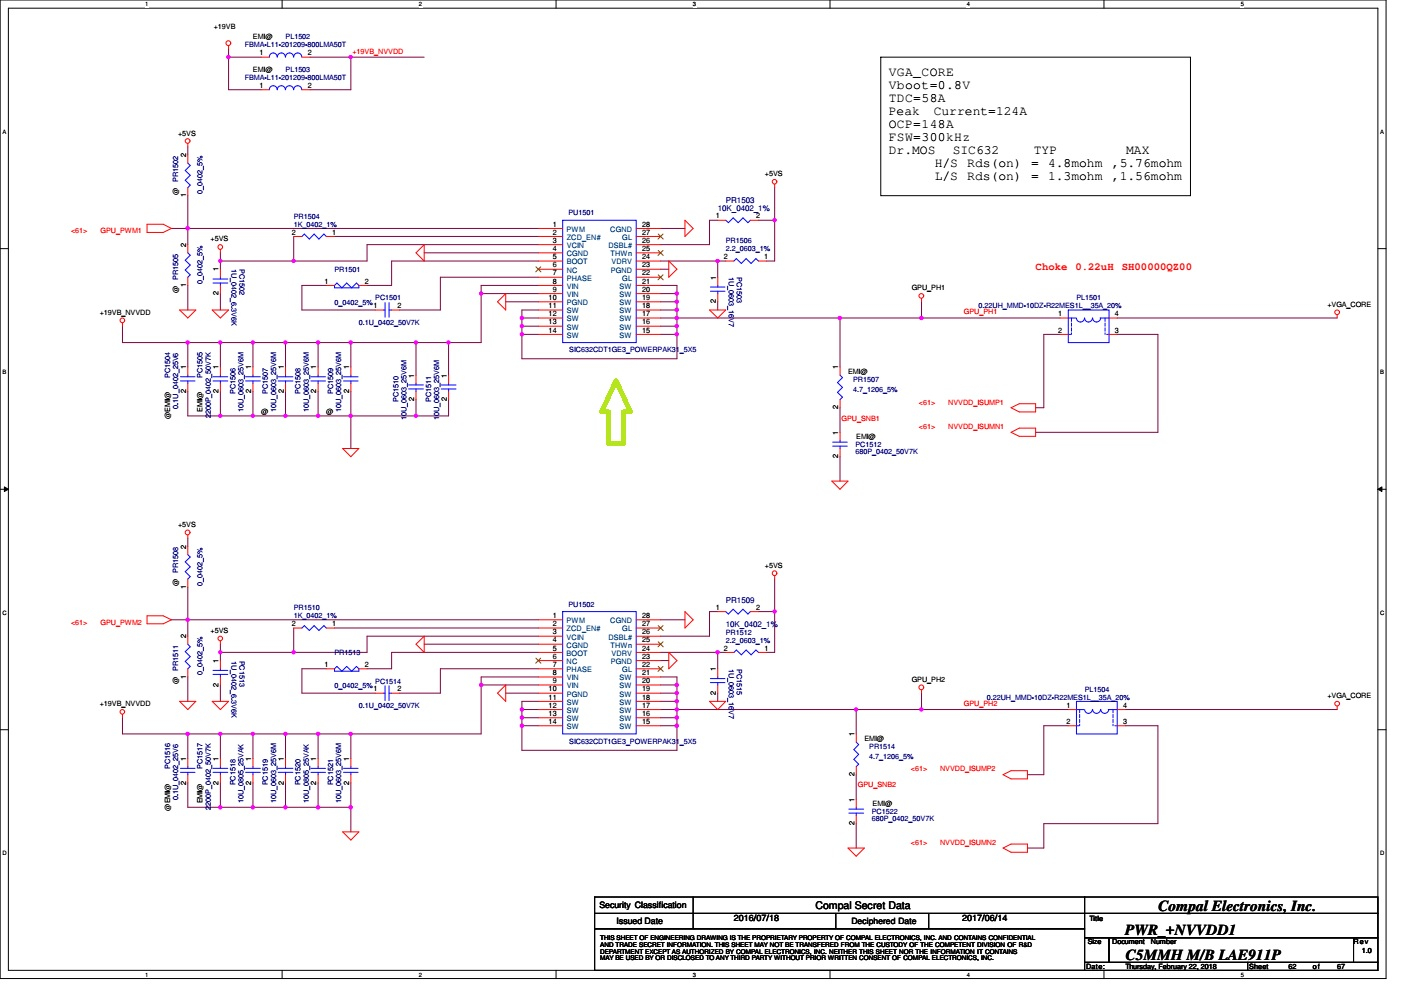Click the PC1512 snubber capacitor symbol

pyautogui.click(x=839, y=443)
